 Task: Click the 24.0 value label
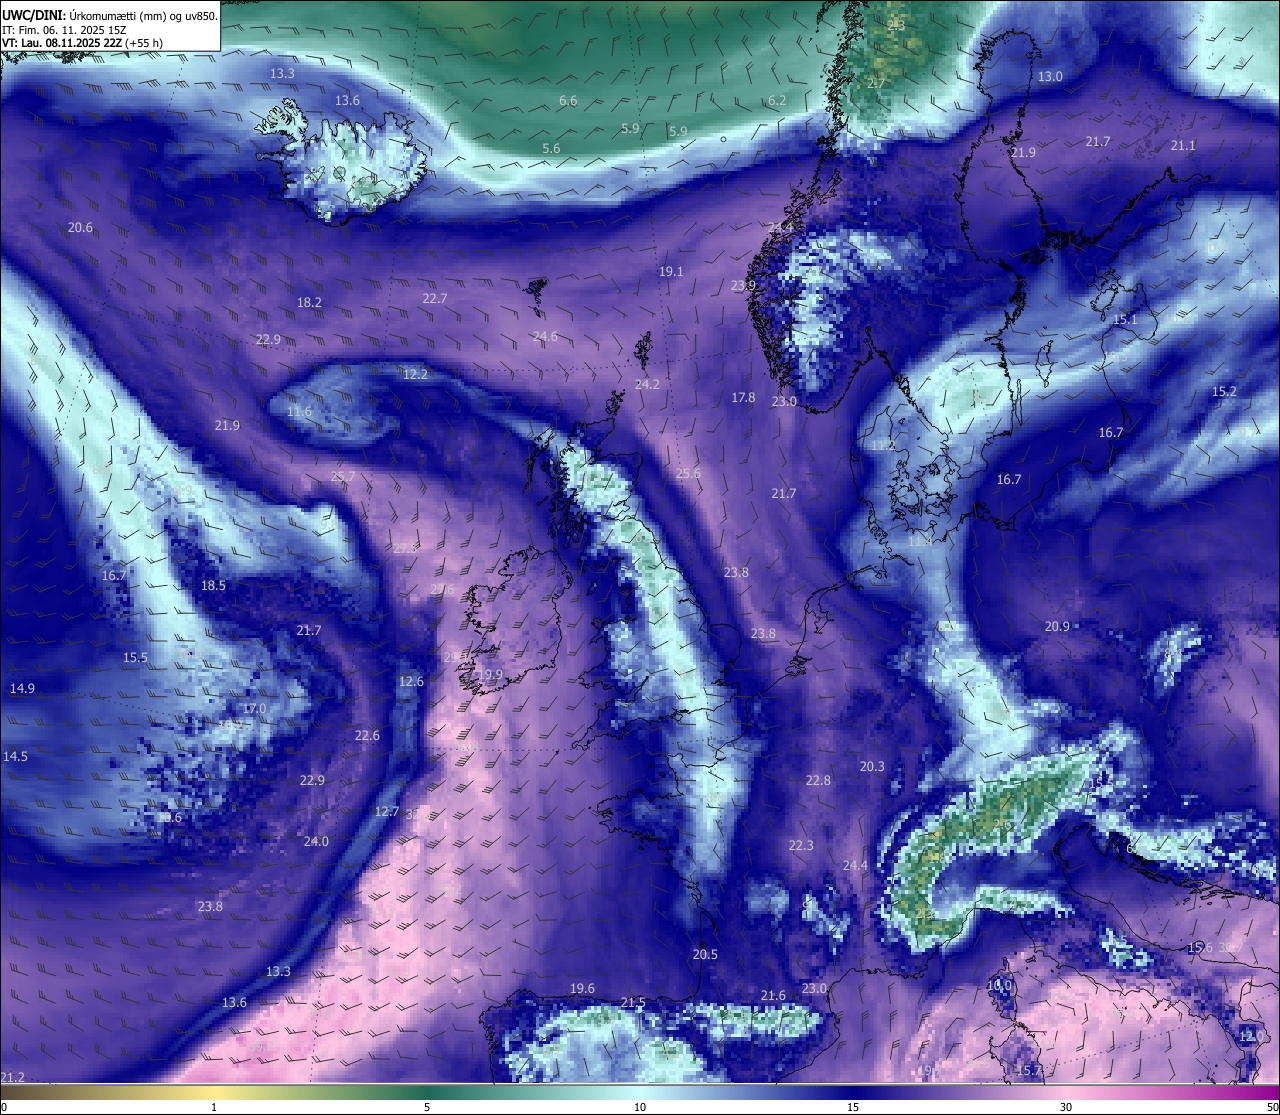point(316,842)
